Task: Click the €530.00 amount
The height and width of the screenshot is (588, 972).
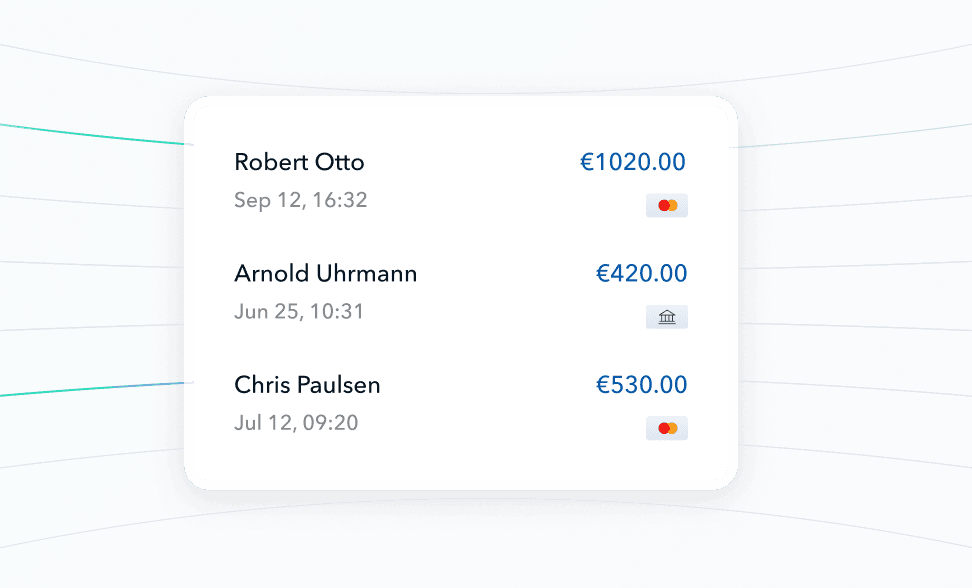Action: 641,385
